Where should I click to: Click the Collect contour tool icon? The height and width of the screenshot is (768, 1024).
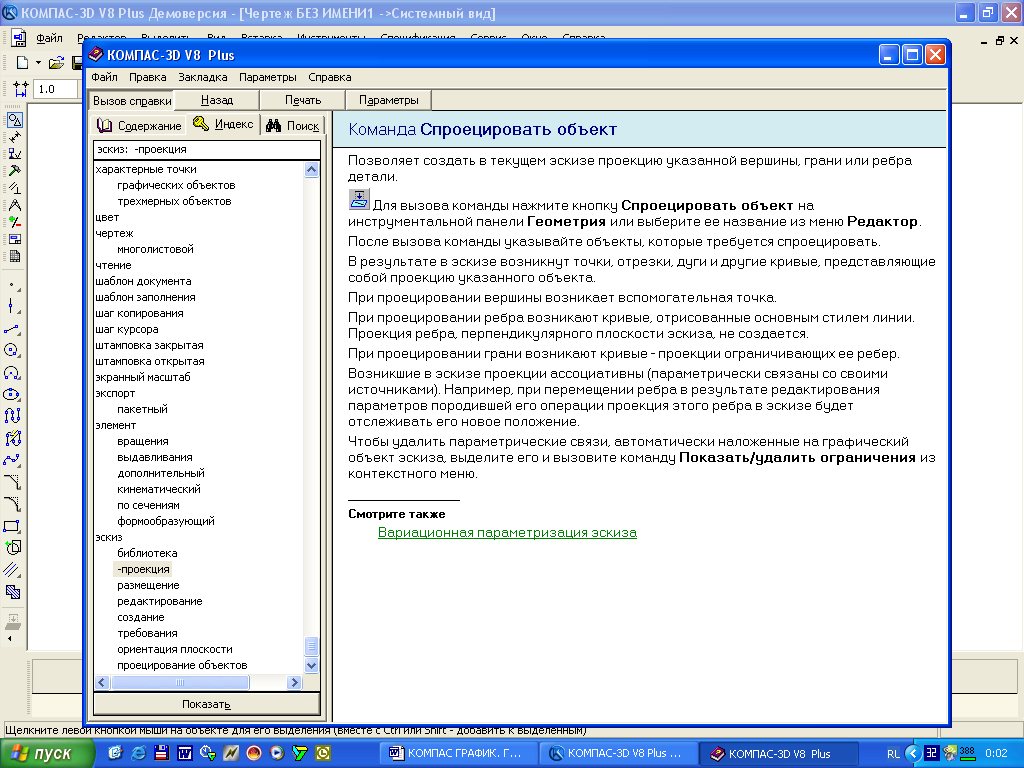coord(12,547)
